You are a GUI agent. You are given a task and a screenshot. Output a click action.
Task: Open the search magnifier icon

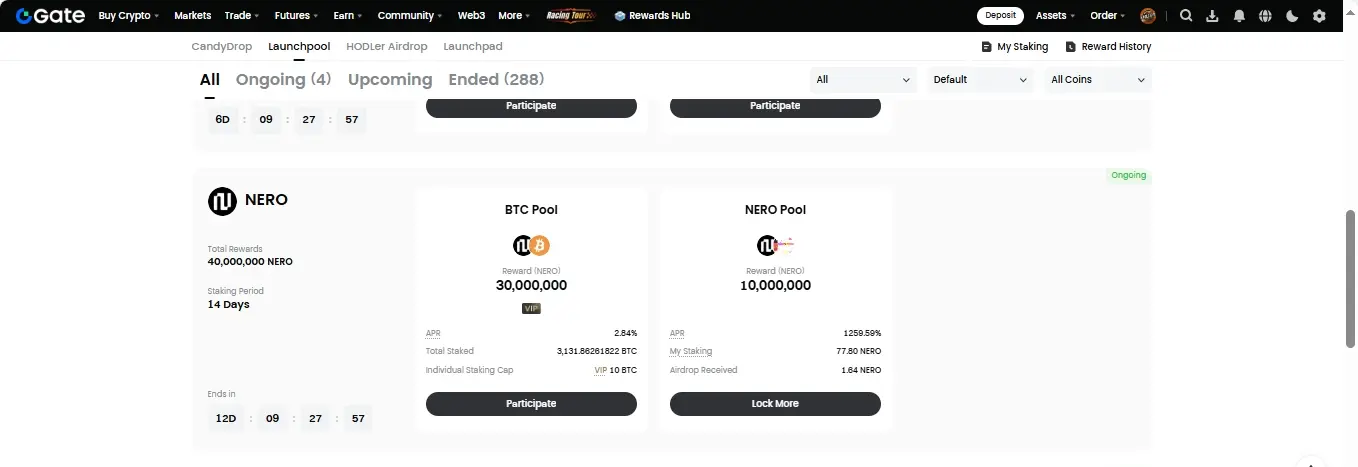(1186, 16)
